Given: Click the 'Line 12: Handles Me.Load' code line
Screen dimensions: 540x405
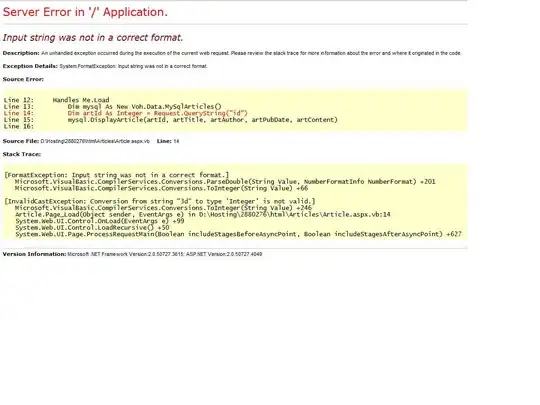Looking at the screenshot, I should tap(56, 100).
